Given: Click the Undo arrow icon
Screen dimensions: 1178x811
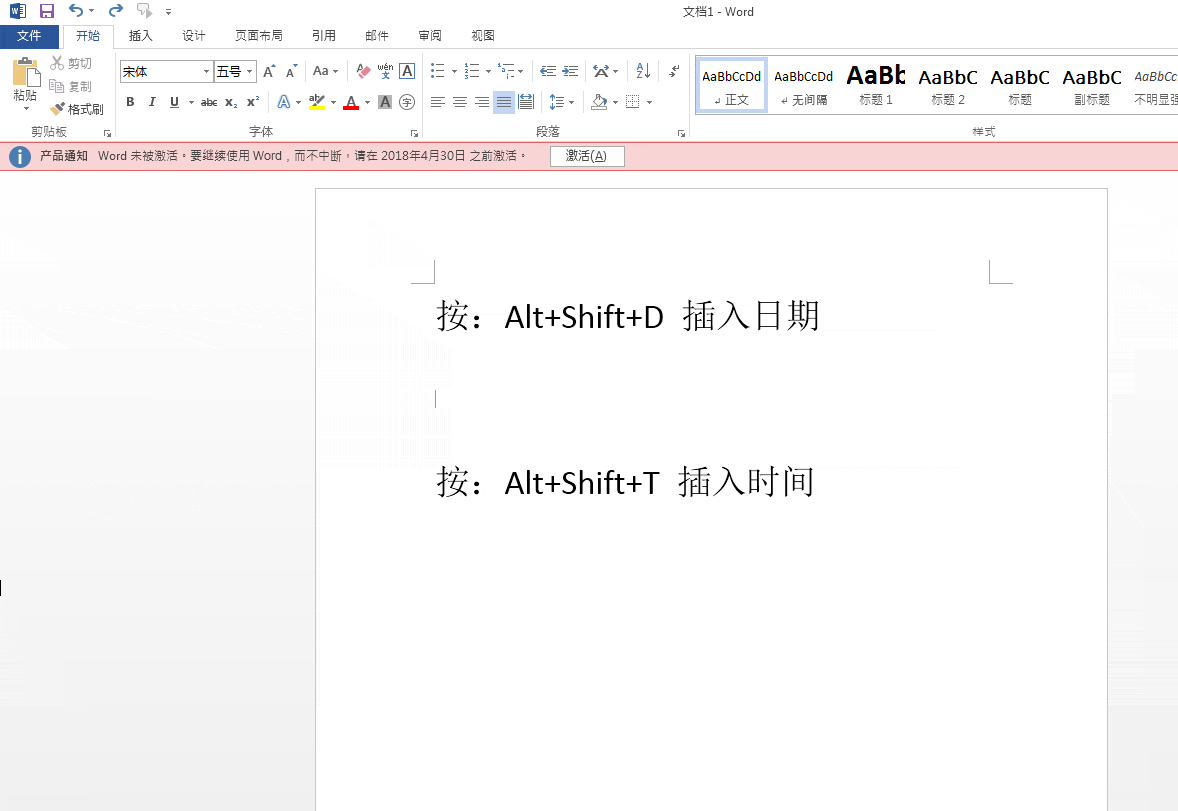Looking at the screenshot, I should point(76,11).
